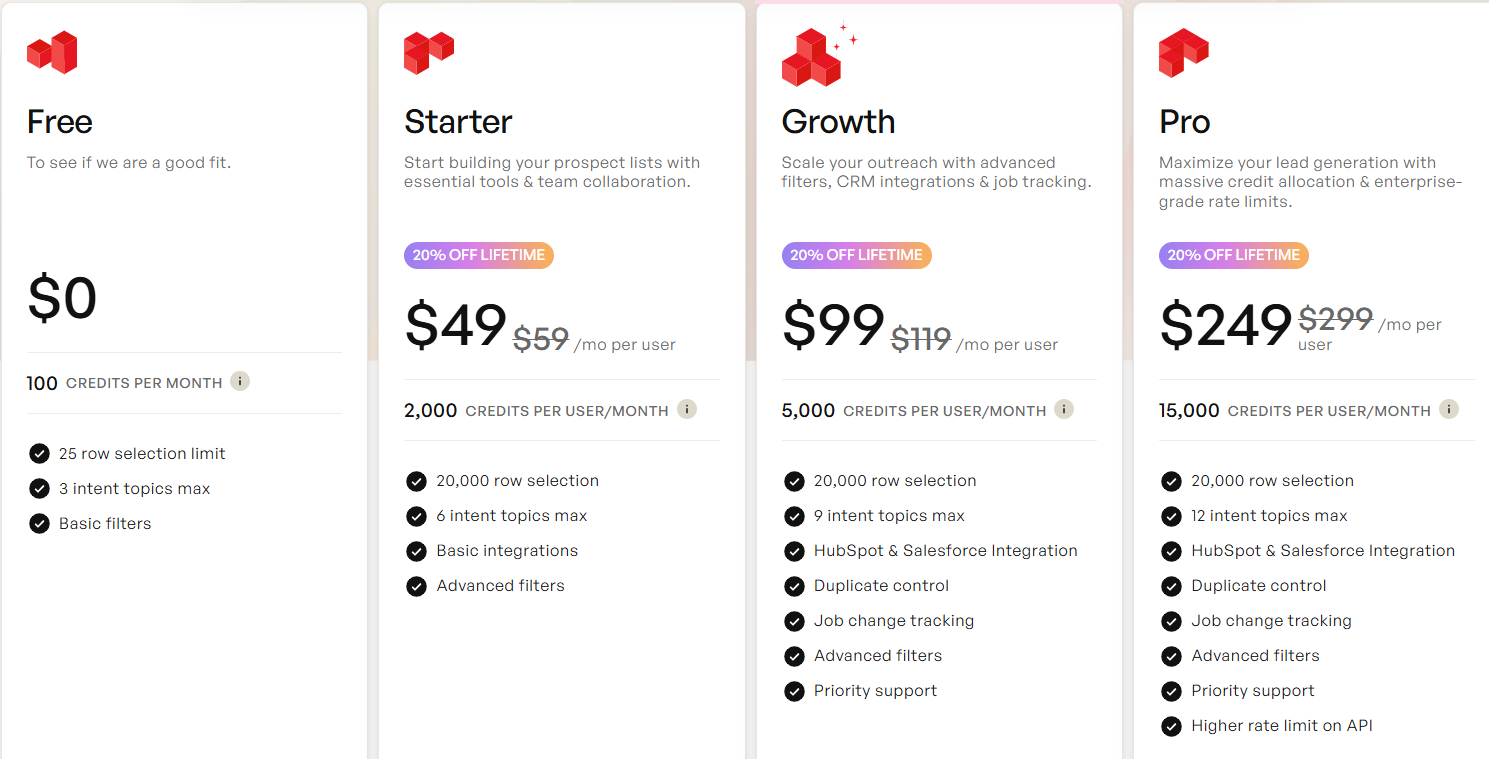Select the Pro plan heading
This screenshot has height=759, width=1489.
point(1184,121)
